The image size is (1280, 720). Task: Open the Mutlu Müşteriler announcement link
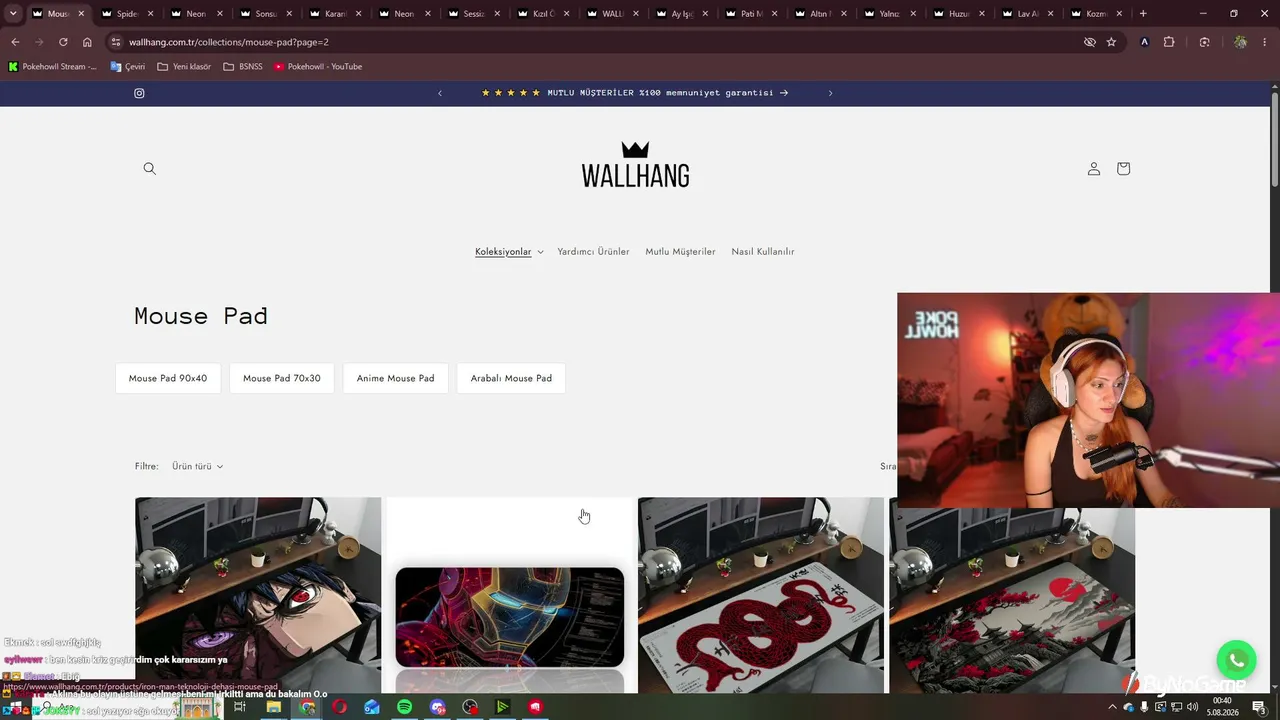(x=635, y=93)
